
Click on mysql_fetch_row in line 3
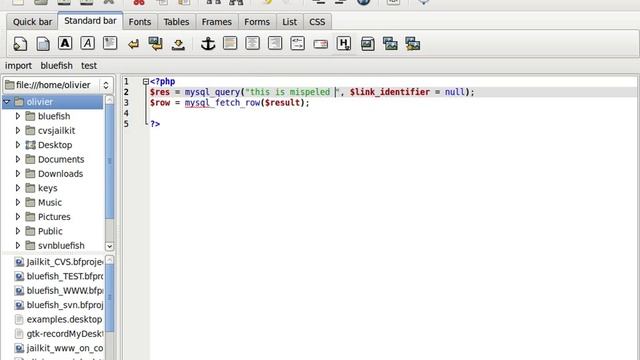click(x=222, y=102)
